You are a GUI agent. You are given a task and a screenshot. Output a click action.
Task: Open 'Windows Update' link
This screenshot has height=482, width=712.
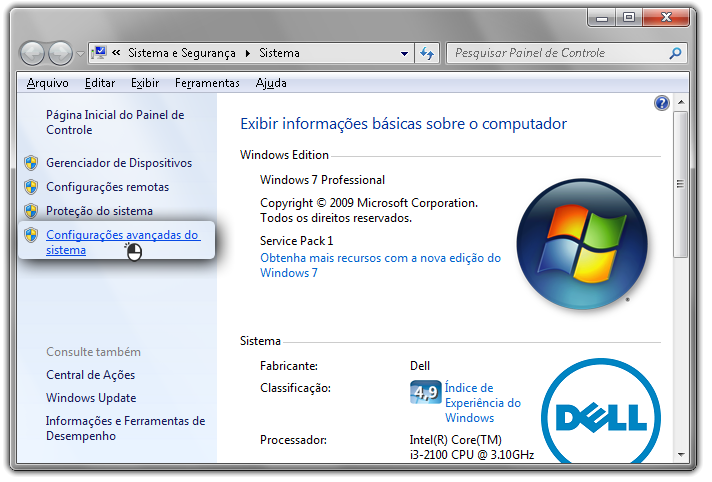point(91,398)
